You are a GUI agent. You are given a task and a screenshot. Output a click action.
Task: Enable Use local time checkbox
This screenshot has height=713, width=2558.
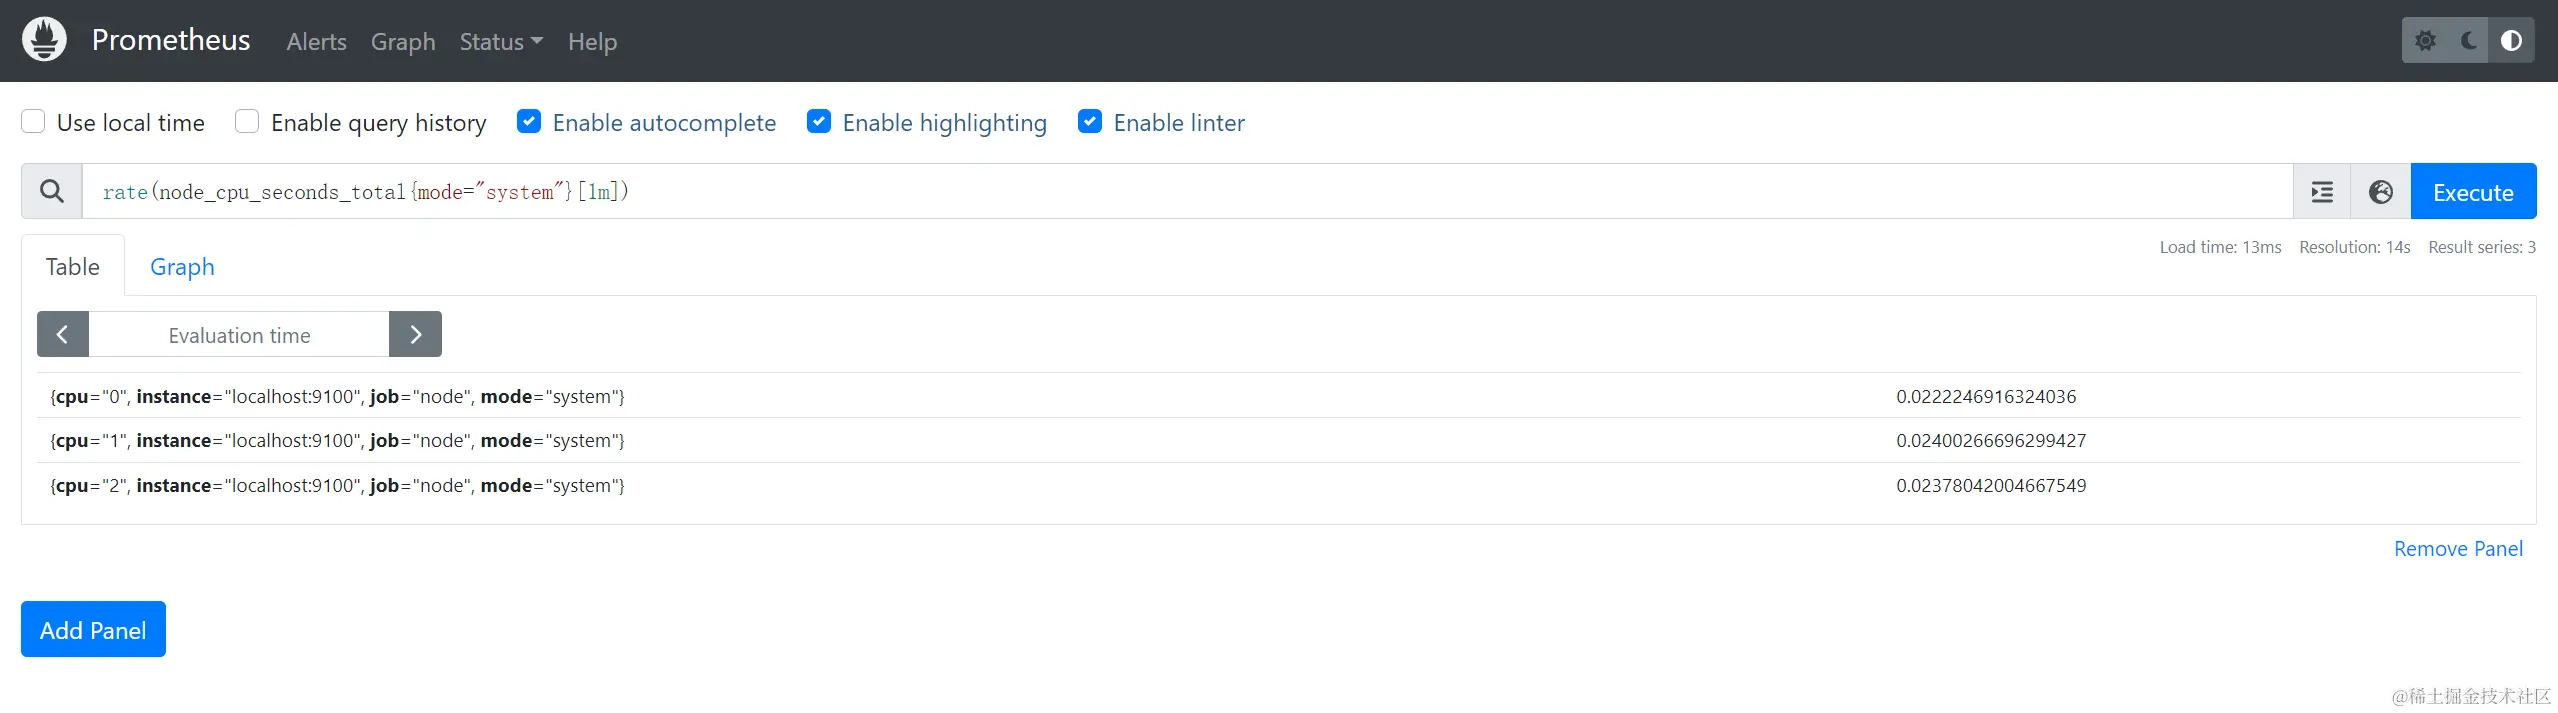click(33, 122)
